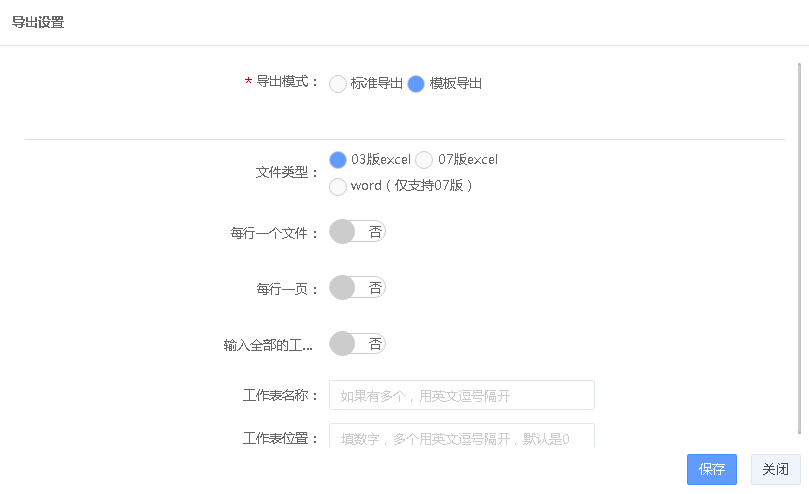Image resolution: width=809 pixels, height=494 pixels.
Task: Click the 关闭 button
Action: 775,469
